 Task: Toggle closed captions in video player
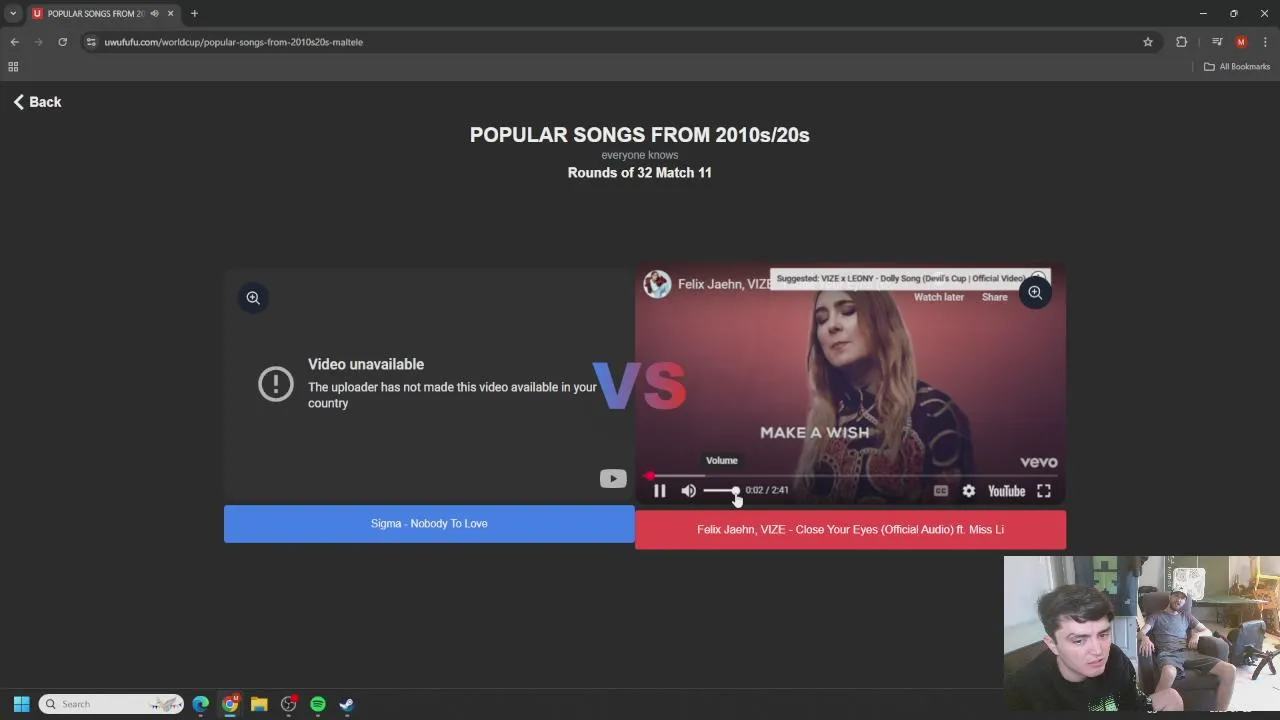click(x=940, y=491)
